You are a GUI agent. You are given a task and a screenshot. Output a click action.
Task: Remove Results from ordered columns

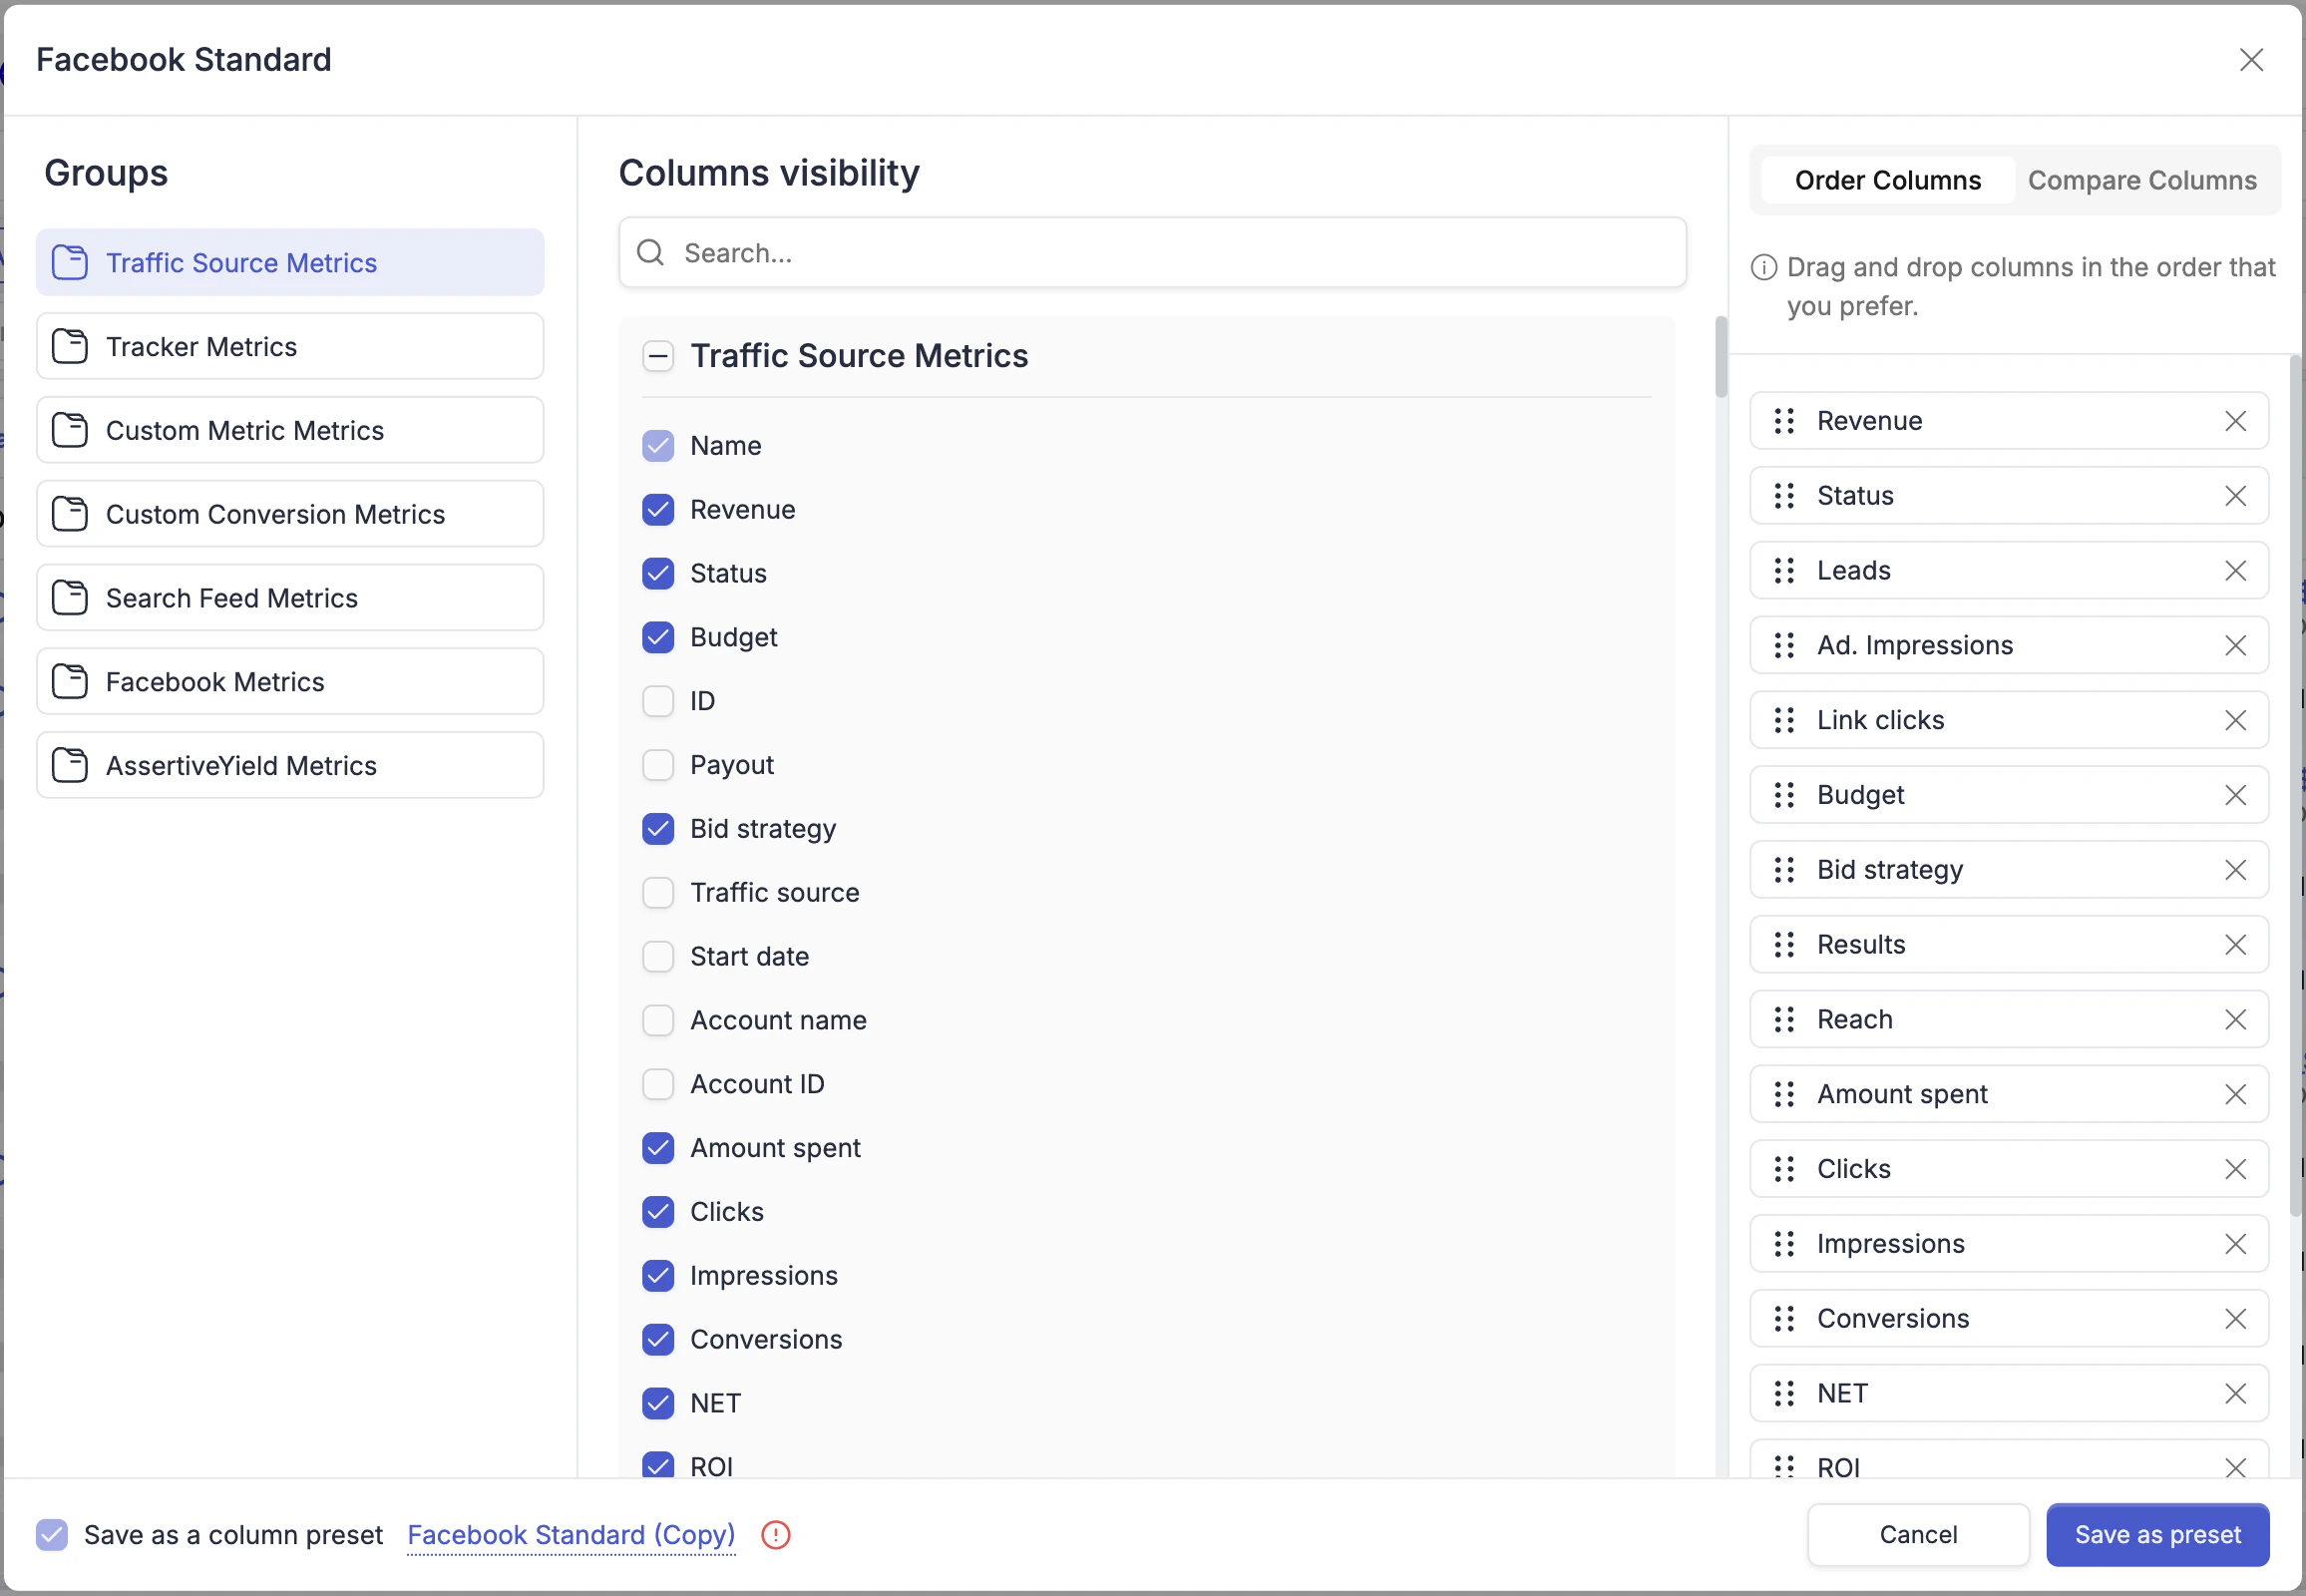click(x=2235, y=945)
